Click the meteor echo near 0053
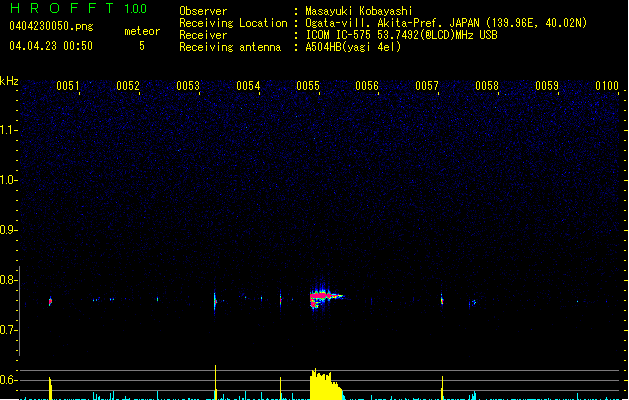This screenshot has height=400, width=629. click(215, 301)
